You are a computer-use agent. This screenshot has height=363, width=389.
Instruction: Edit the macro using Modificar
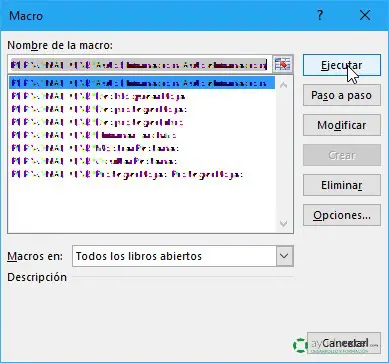[342, 125]
